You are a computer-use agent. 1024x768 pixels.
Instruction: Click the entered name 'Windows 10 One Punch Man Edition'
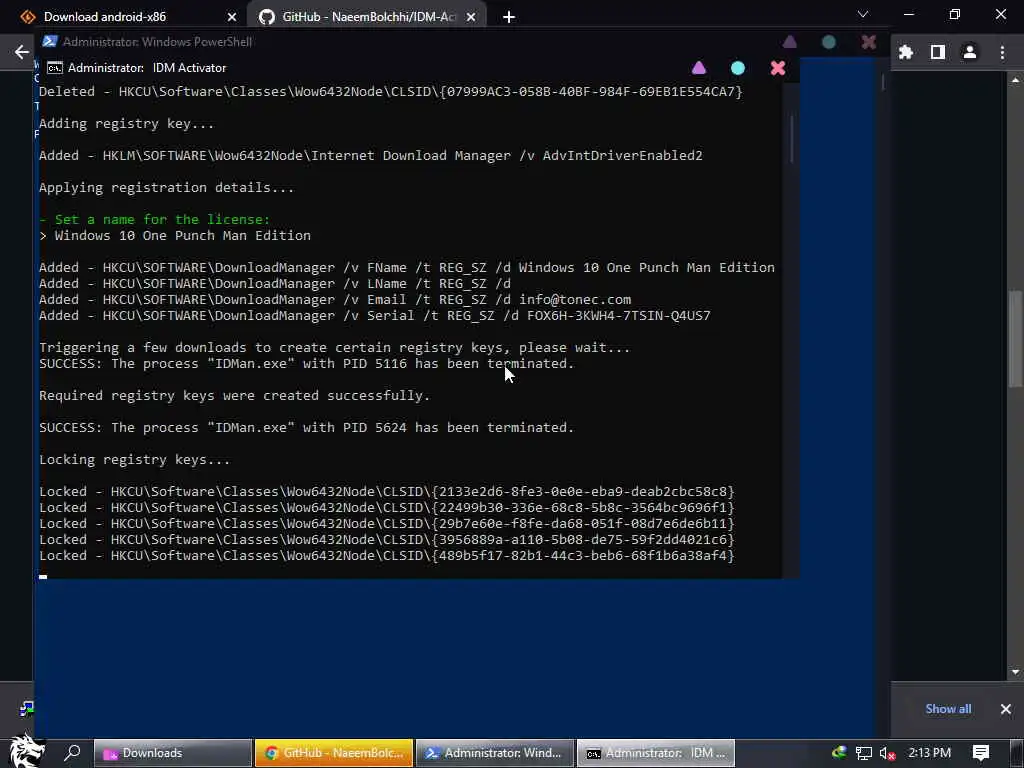point(183,236)
